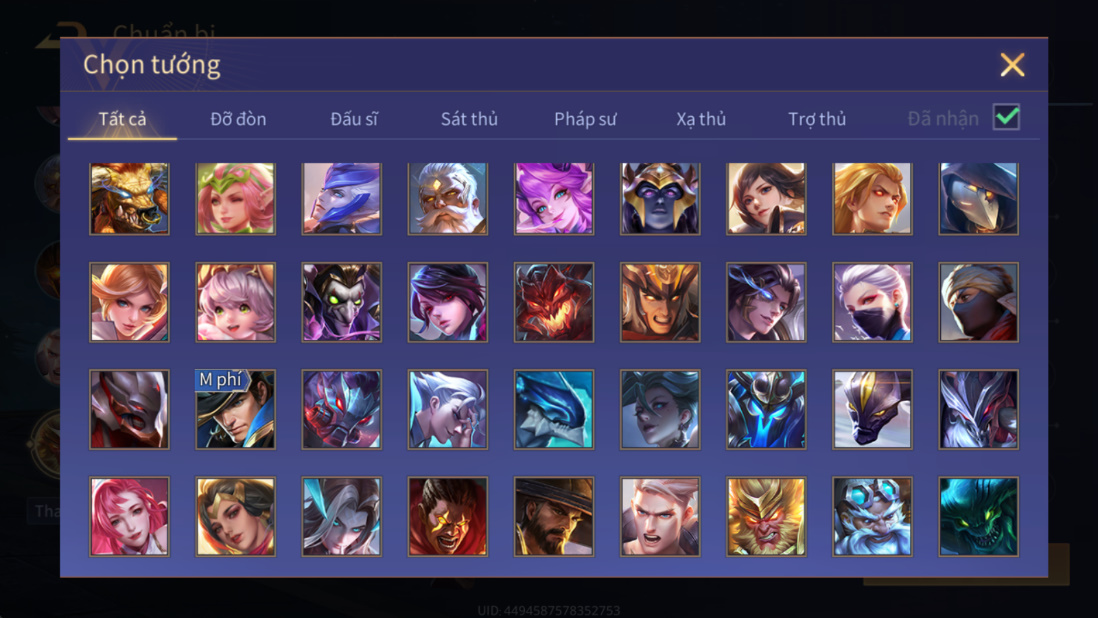Select the 'Tất cả' tab
This screenshot has width=1098, height=618.
123,119
